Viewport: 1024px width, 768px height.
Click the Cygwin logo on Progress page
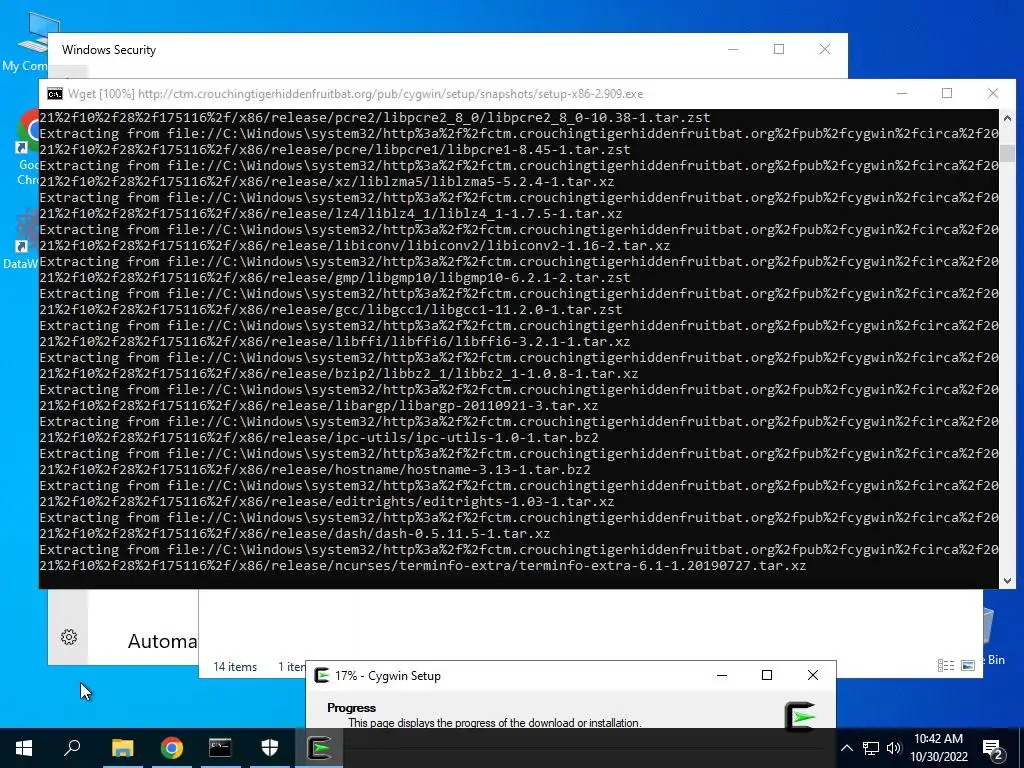point(801,714)
